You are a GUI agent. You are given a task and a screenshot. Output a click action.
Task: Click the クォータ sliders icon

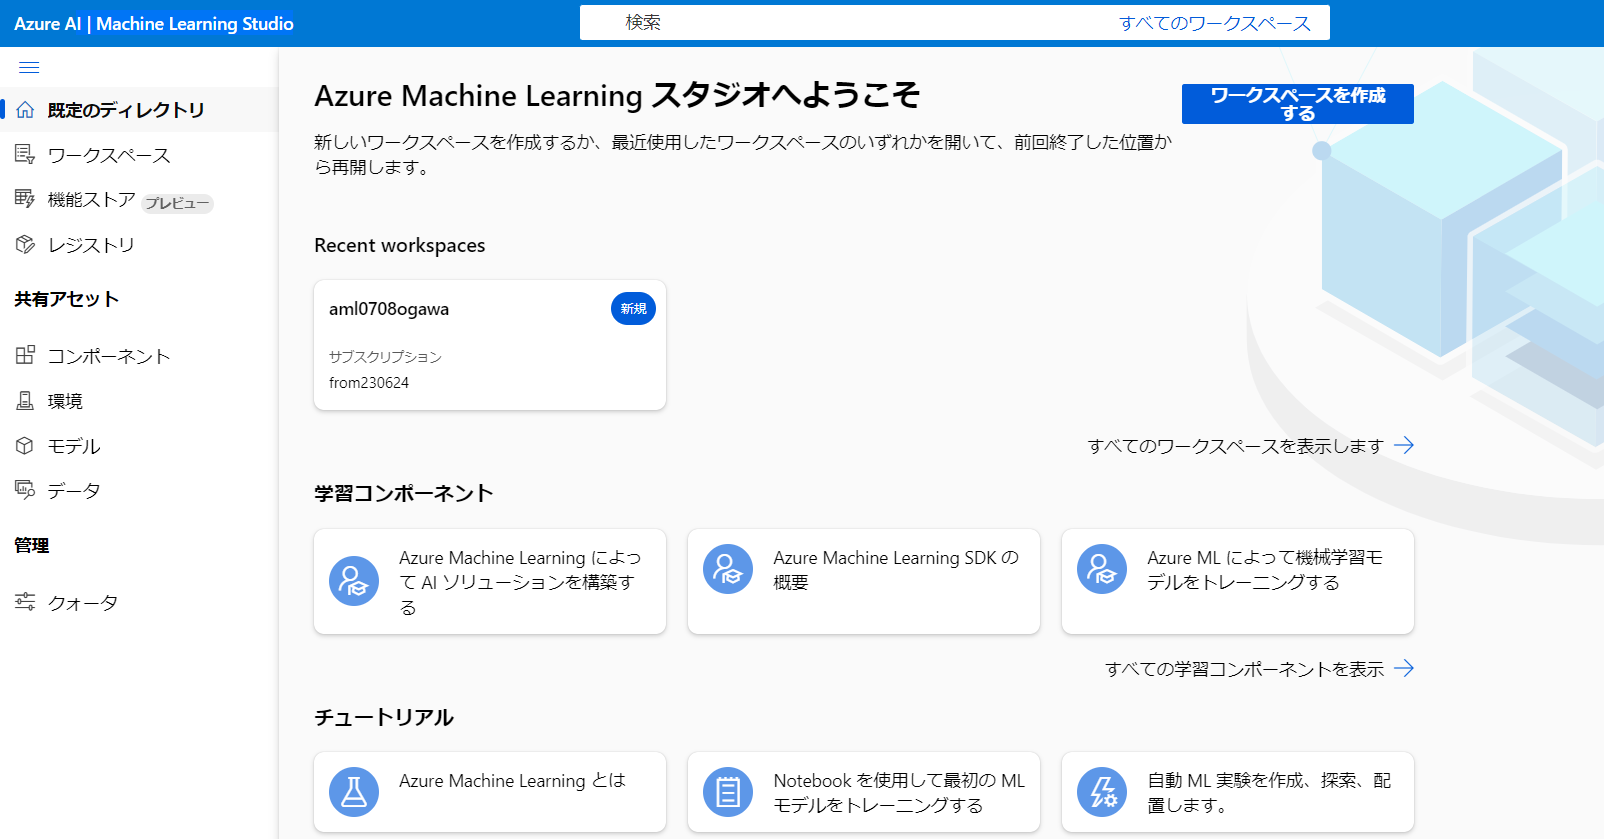coord(25,601)
